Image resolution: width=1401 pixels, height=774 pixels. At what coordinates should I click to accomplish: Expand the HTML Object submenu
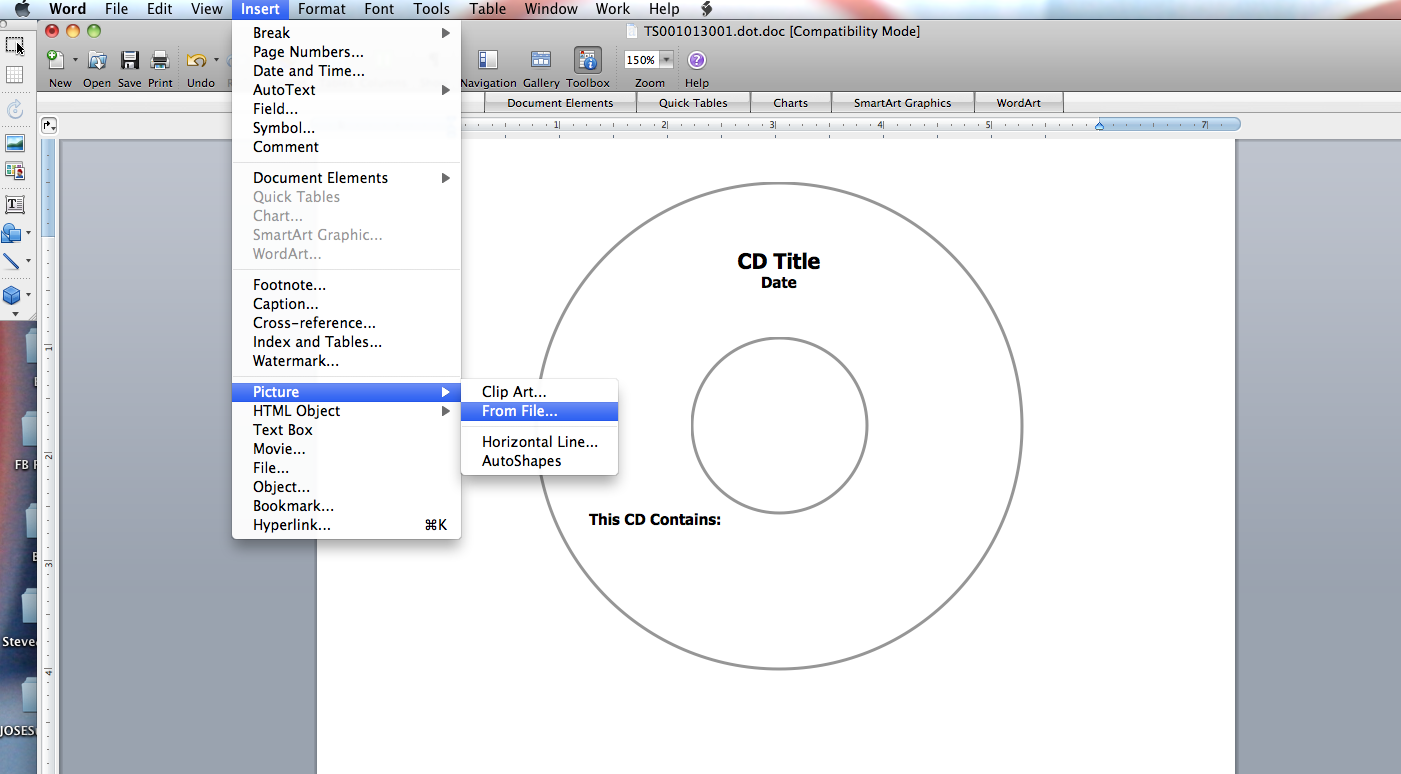(x=346, y=411)
